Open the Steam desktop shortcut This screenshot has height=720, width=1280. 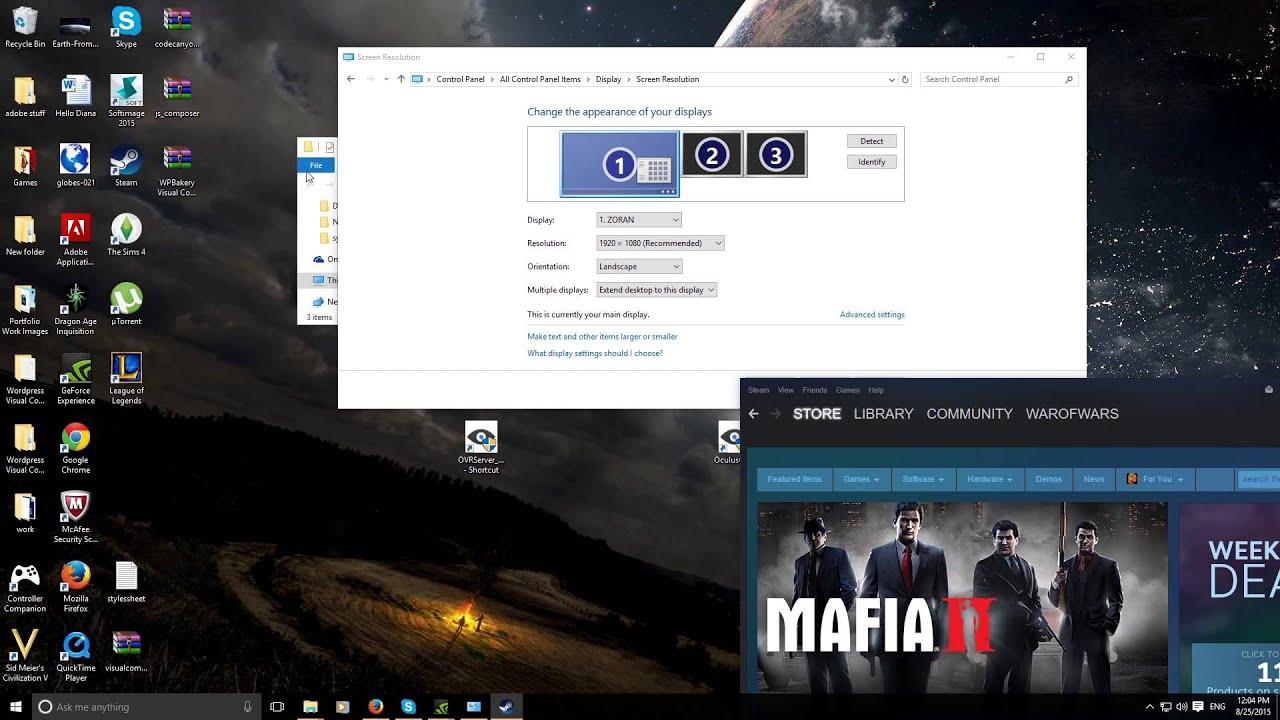(x=126, y=166)
